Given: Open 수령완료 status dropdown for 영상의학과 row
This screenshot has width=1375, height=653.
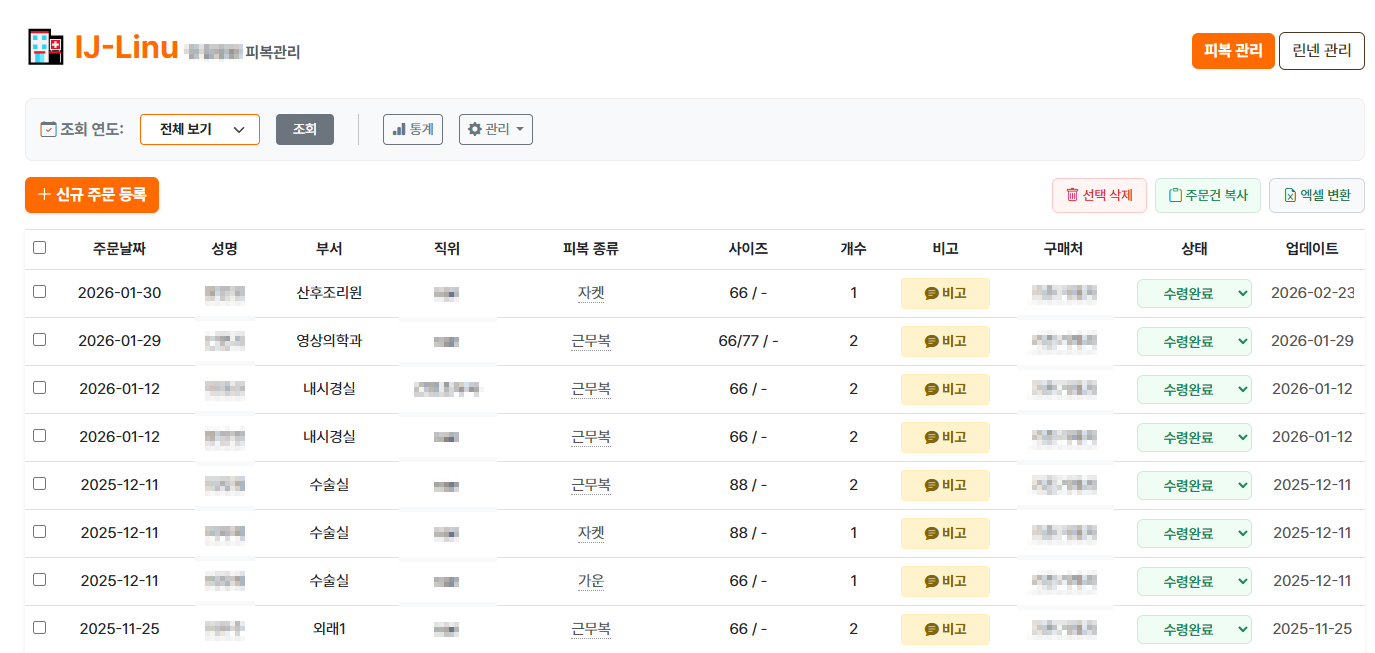Looking at the screenshot, I should (x=1194, y=341).
